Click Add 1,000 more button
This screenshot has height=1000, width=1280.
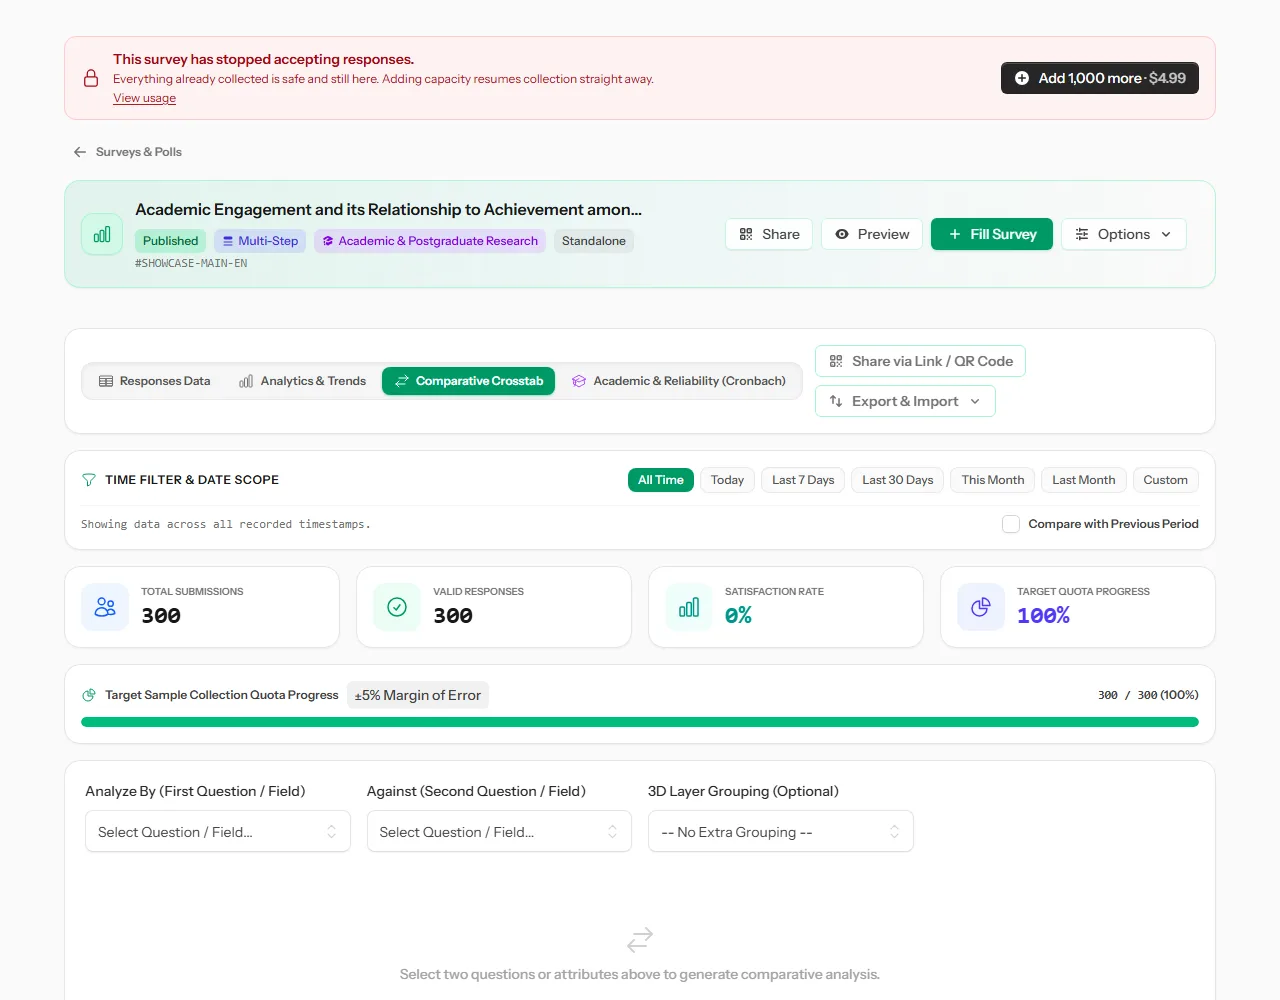(1100, 78)
